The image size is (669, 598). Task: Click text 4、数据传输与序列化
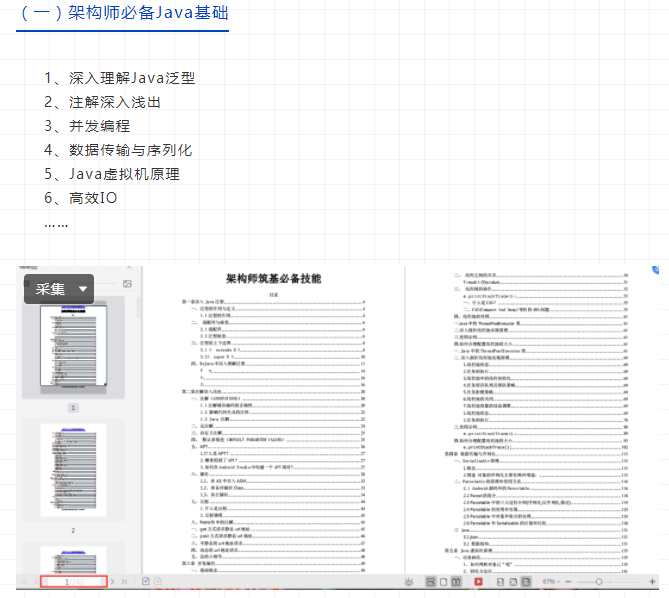click(x=118, y=150)
